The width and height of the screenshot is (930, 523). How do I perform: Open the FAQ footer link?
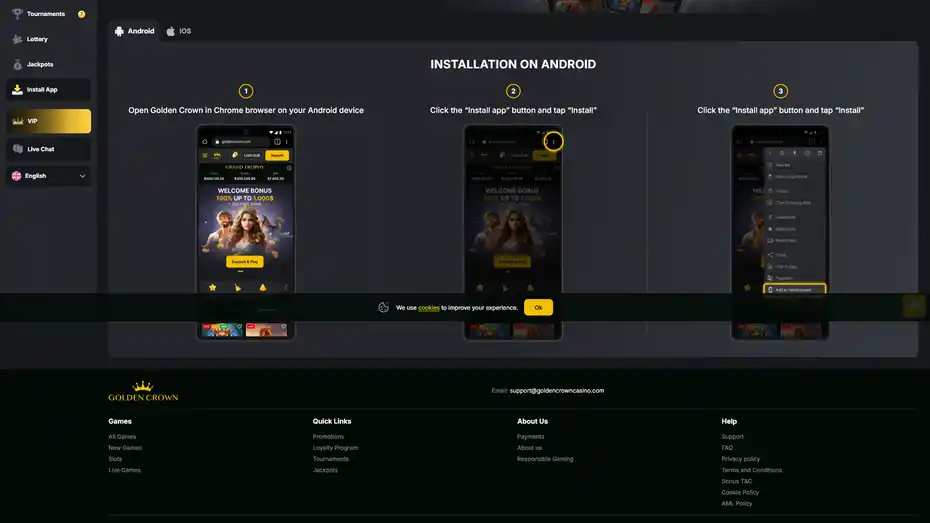(x=727, y=448)
